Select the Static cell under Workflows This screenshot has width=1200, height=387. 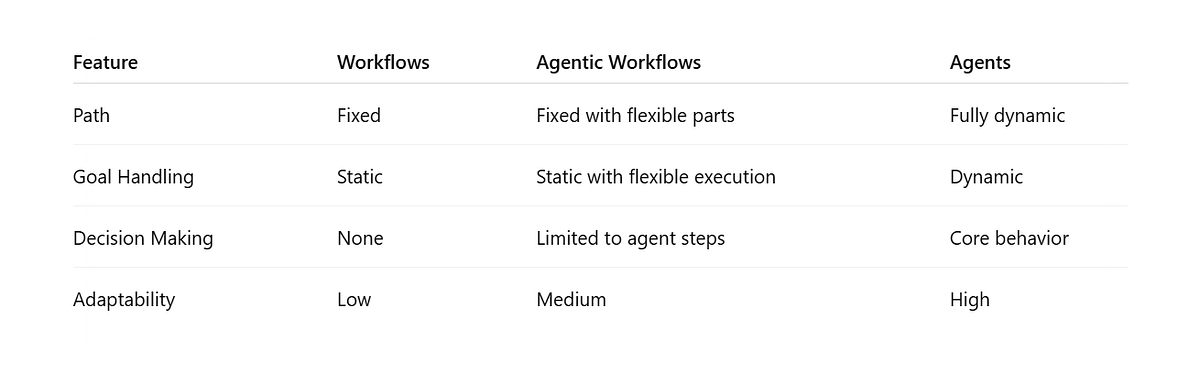[x=360, y=177]
